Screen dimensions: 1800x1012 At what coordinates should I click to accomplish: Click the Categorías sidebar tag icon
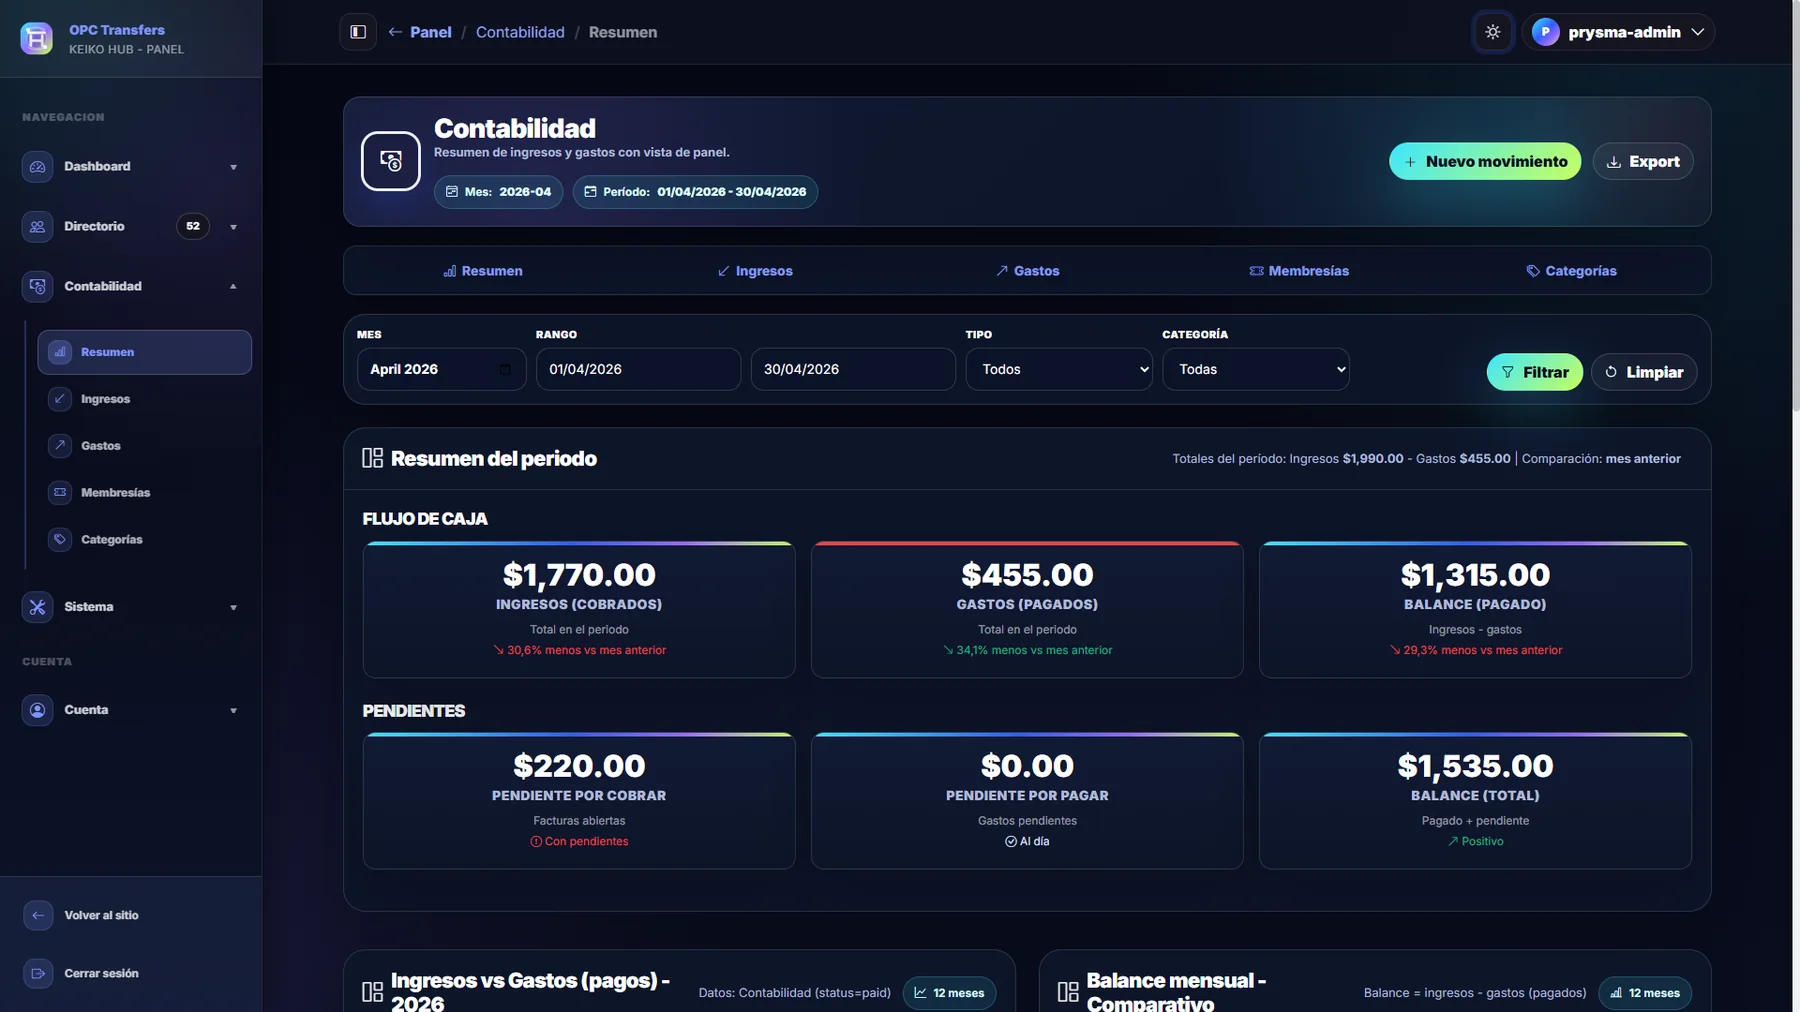tap(60, 539)
